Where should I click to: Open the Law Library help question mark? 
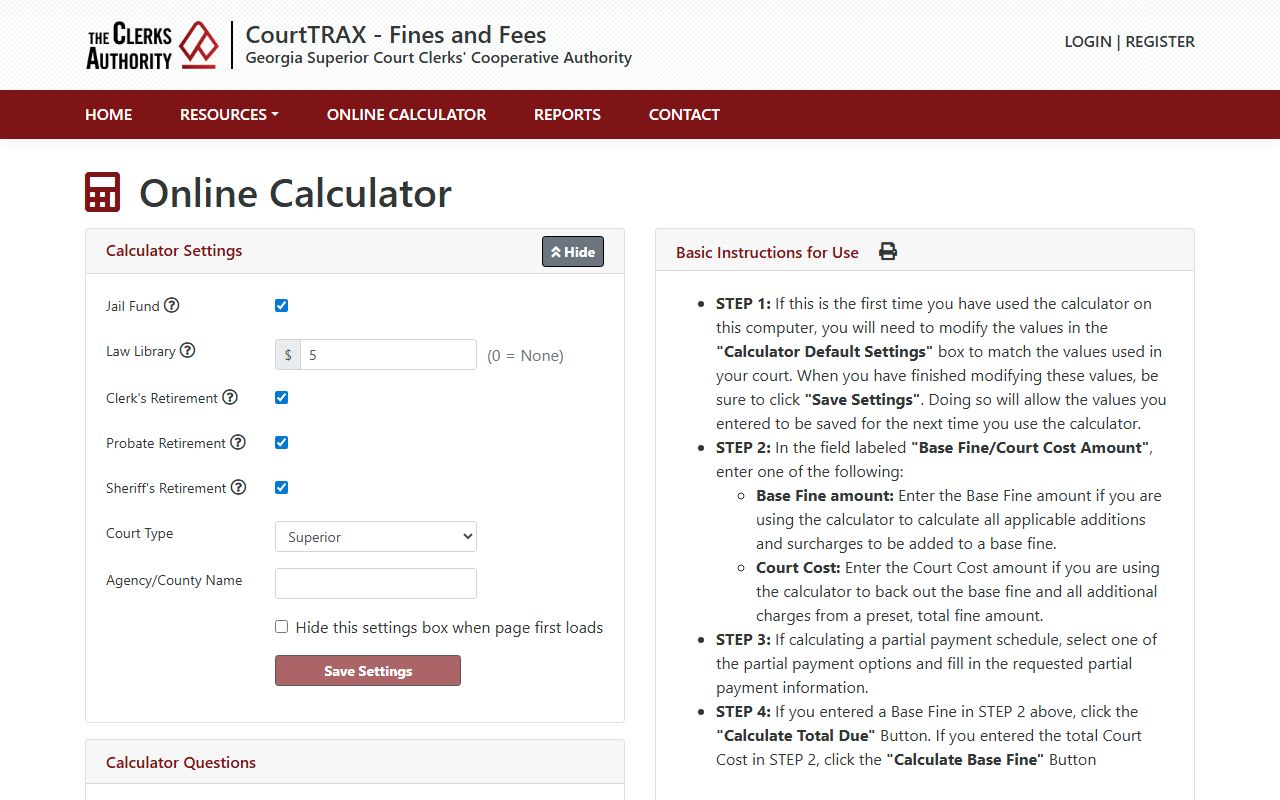click(187, 350)
